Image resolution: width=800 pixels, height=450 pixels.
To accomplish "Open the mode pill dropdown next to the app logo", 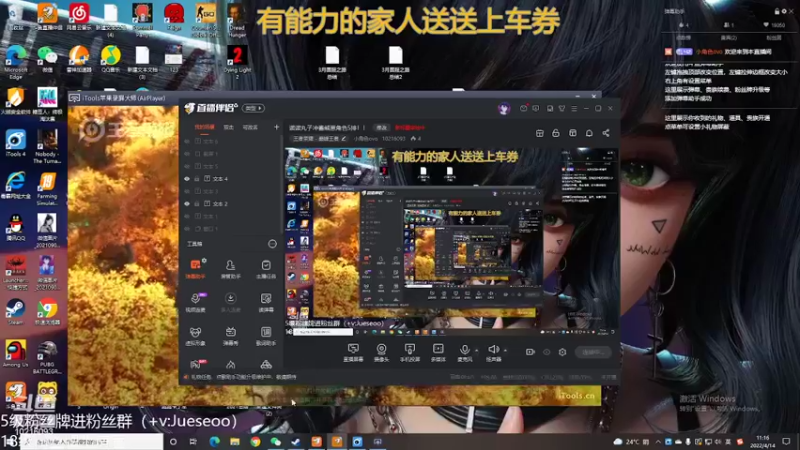I will pos(253,108).
